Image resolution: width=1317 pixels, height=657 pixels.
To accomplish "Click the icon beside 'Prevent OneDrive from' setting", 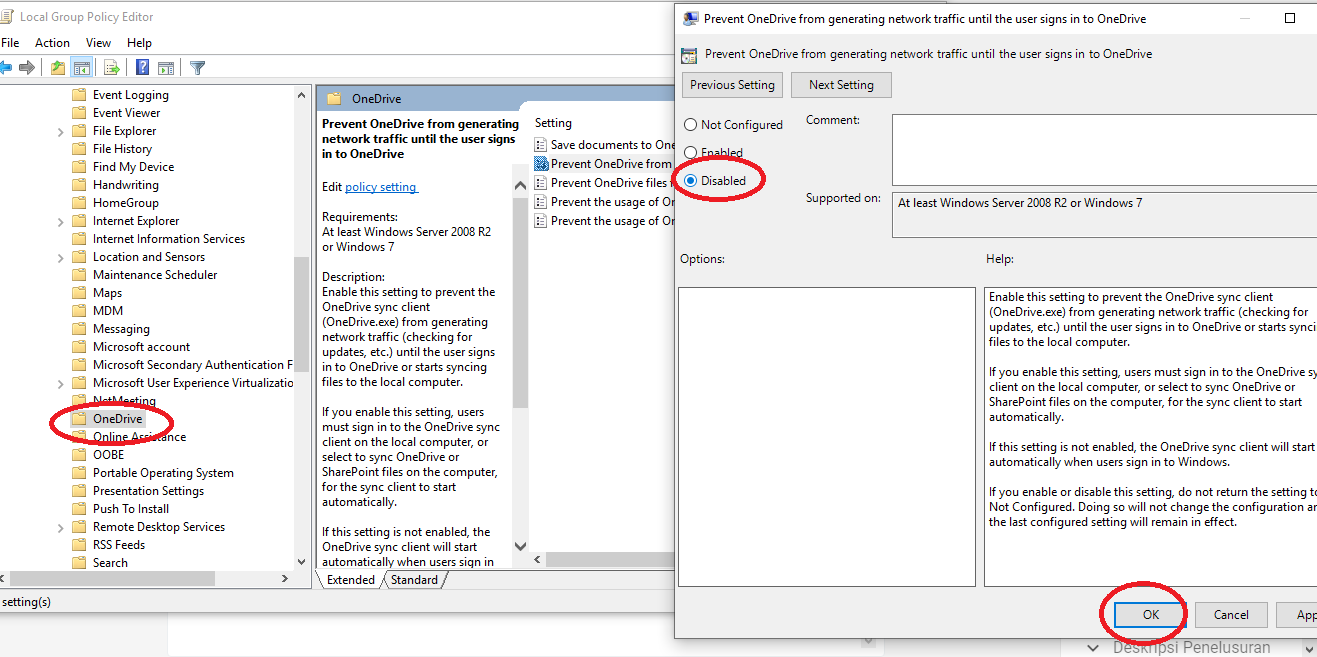I will [541, 164].
